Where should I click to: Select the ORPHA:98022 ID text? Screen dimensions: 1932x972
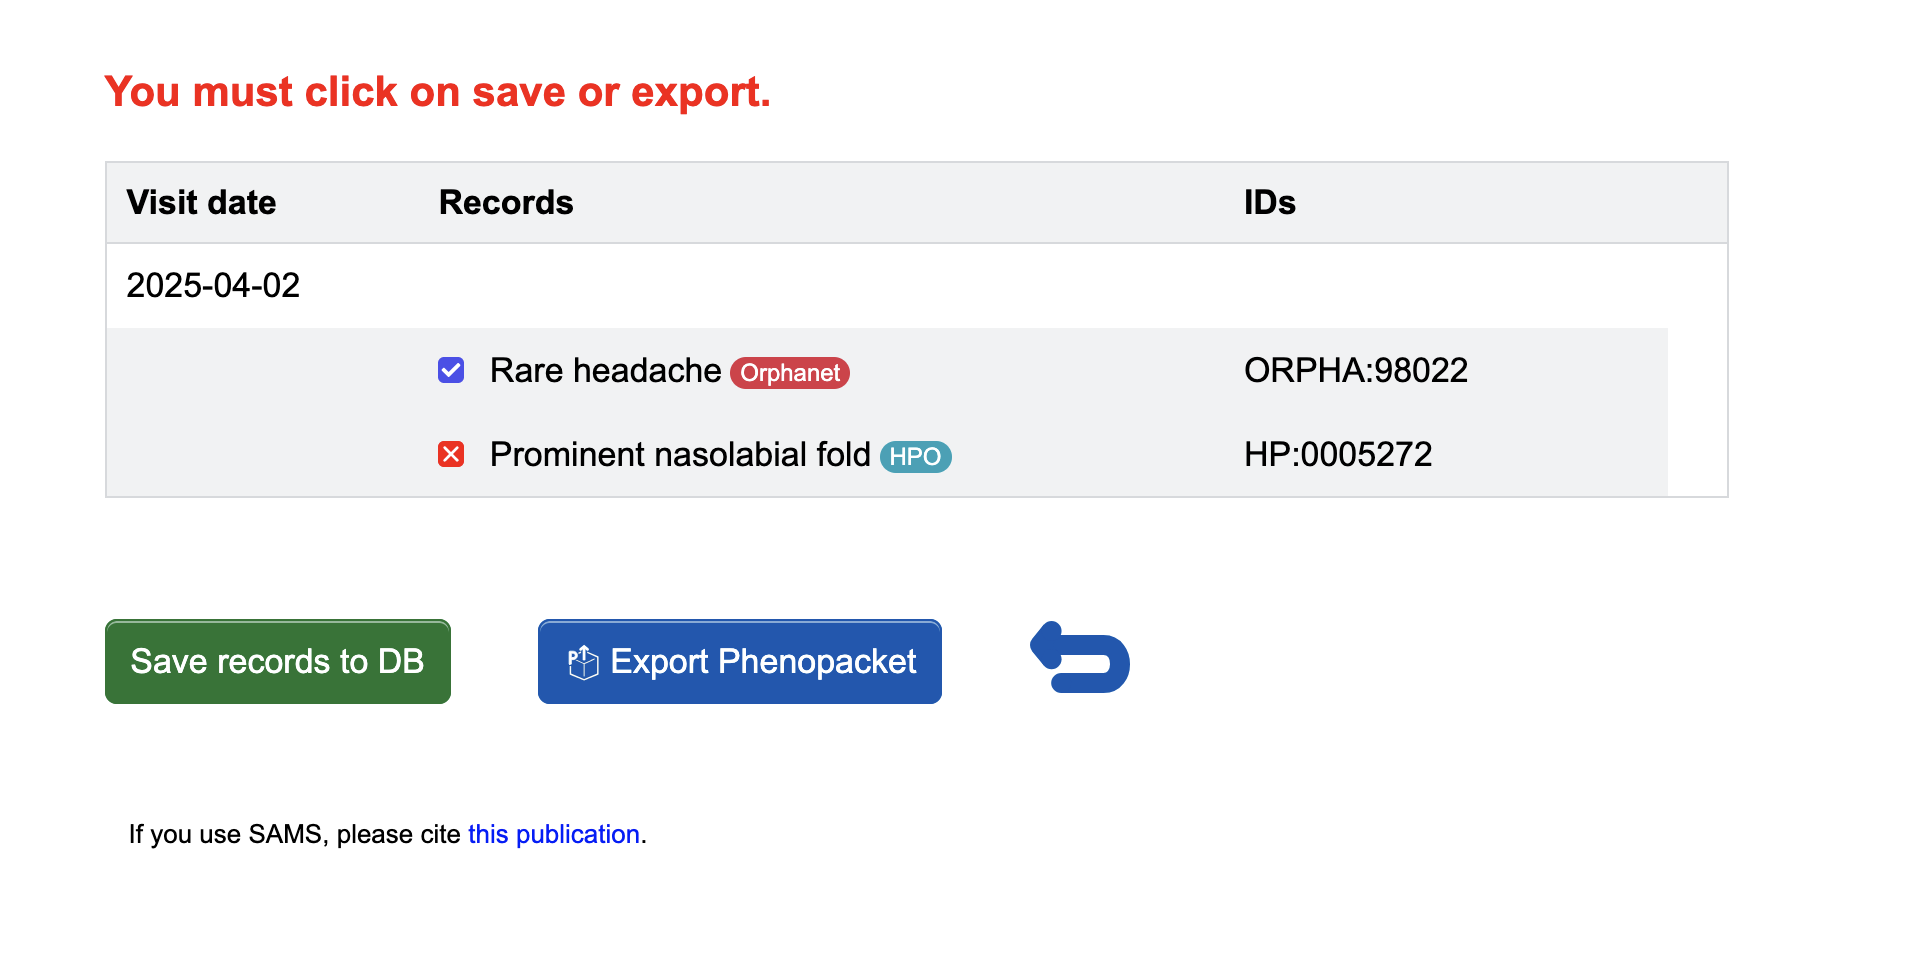point(1356,371)
